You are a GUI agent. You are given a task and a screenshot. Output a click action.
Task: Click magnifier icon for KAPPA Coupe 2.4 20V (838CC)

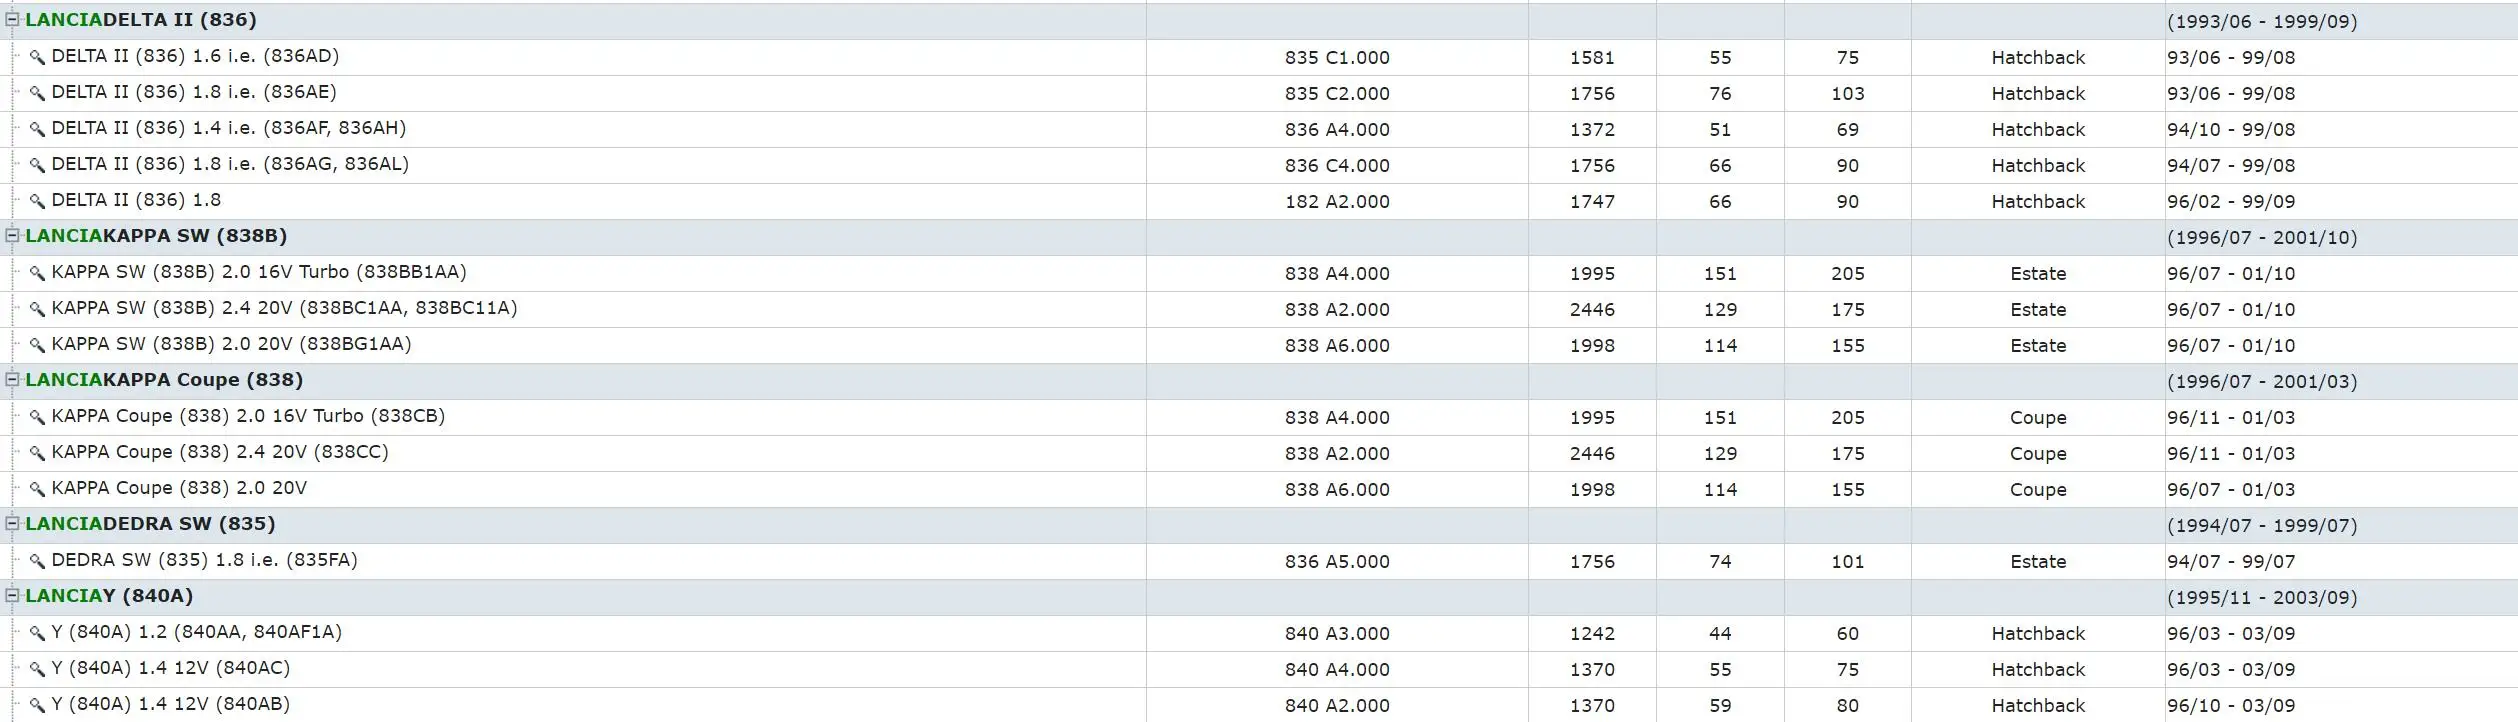click(x=37, y=453)
